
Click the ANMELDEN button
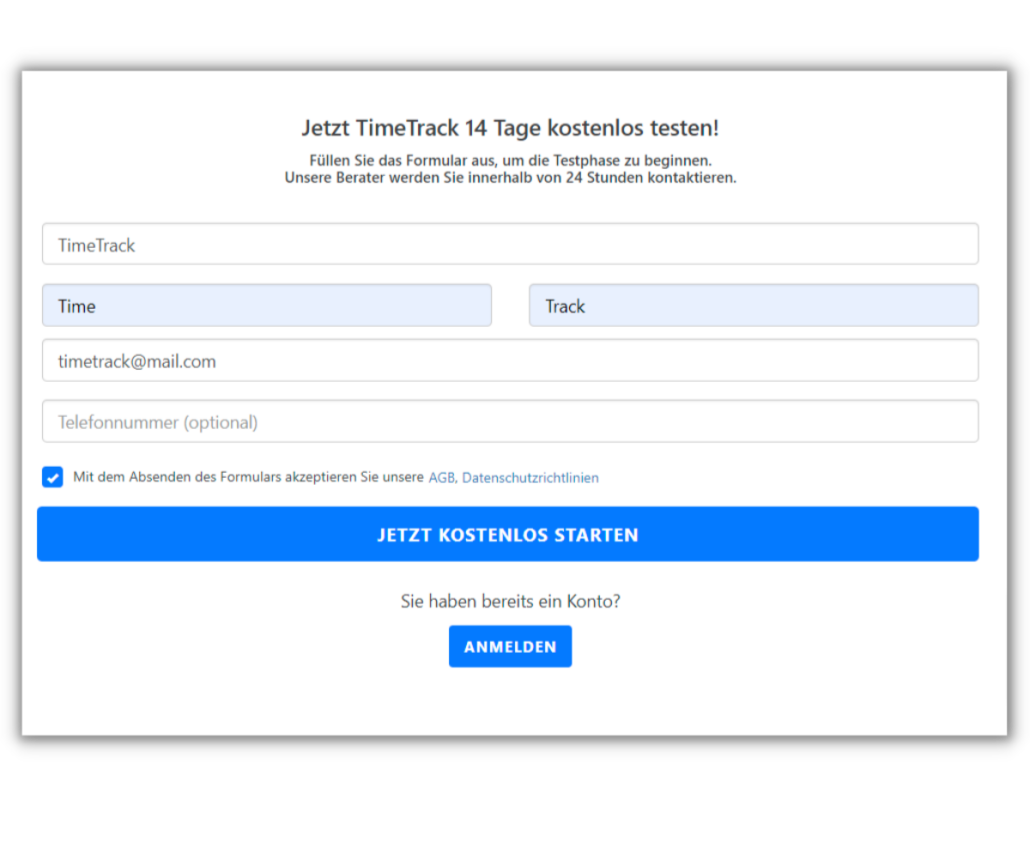pyautogui.click(x=510, y=647)
